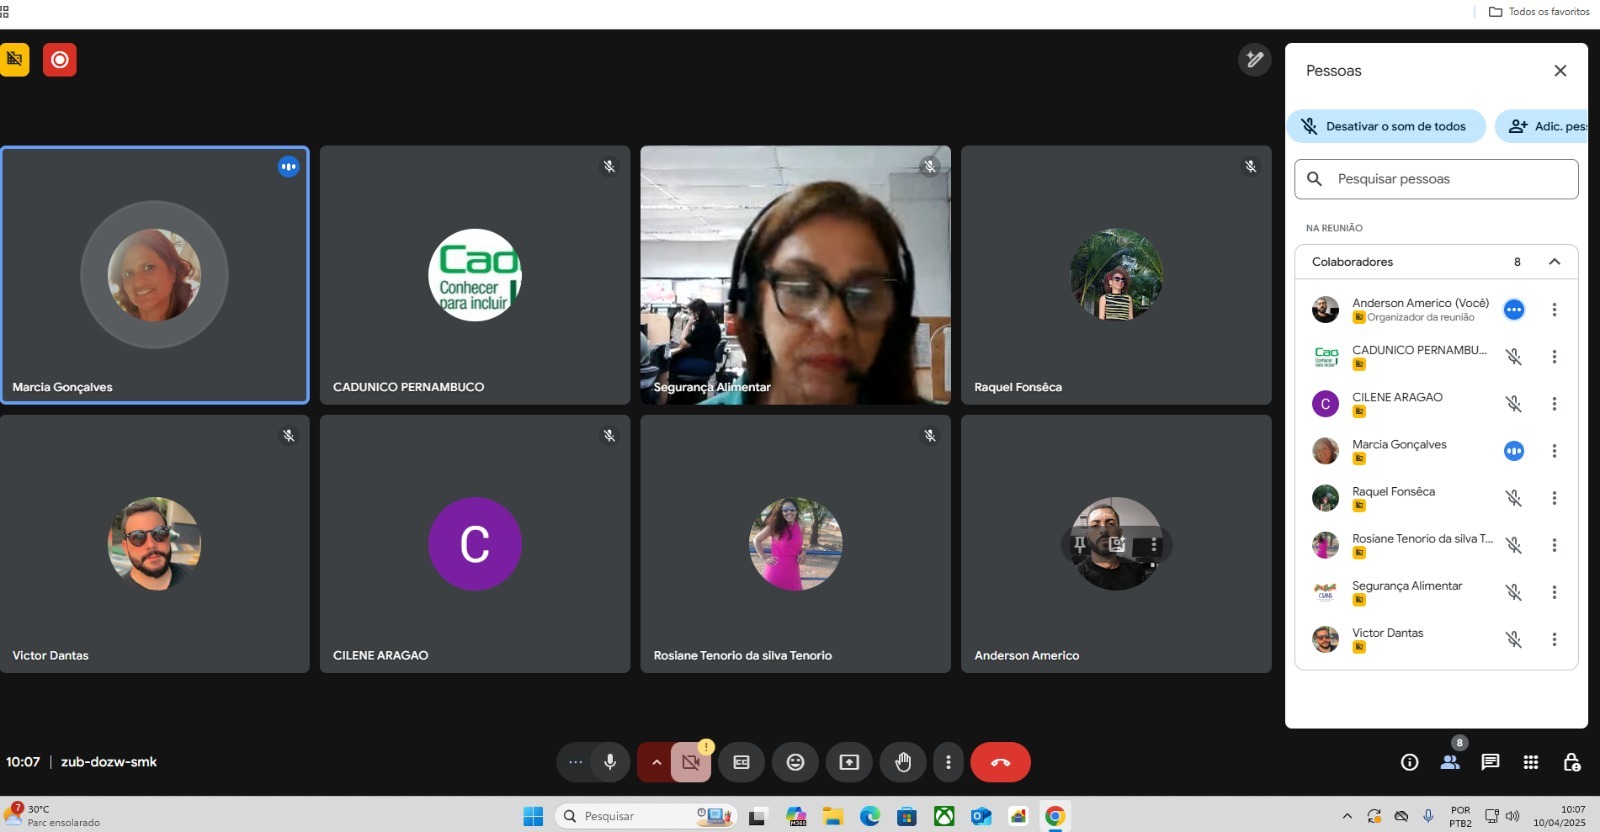1600x832 pixels.
Task: Toggle the people panel icon with badge 8
Action: (1449, 762)
